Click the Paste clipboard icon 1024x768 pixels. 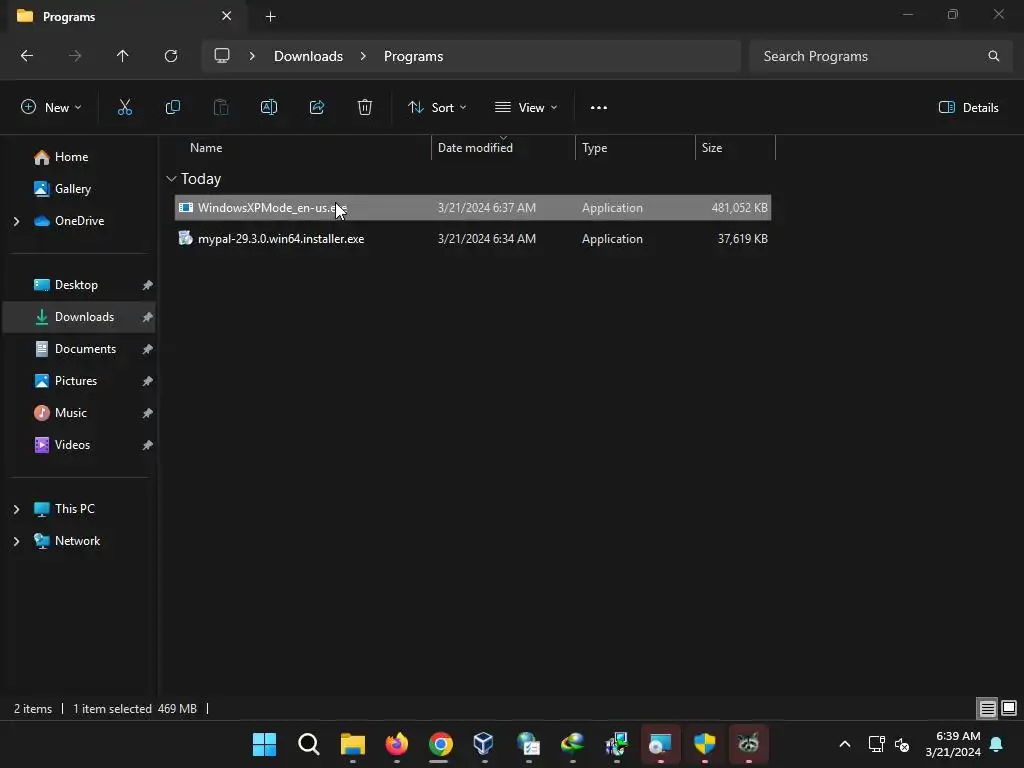click(221, 108)
